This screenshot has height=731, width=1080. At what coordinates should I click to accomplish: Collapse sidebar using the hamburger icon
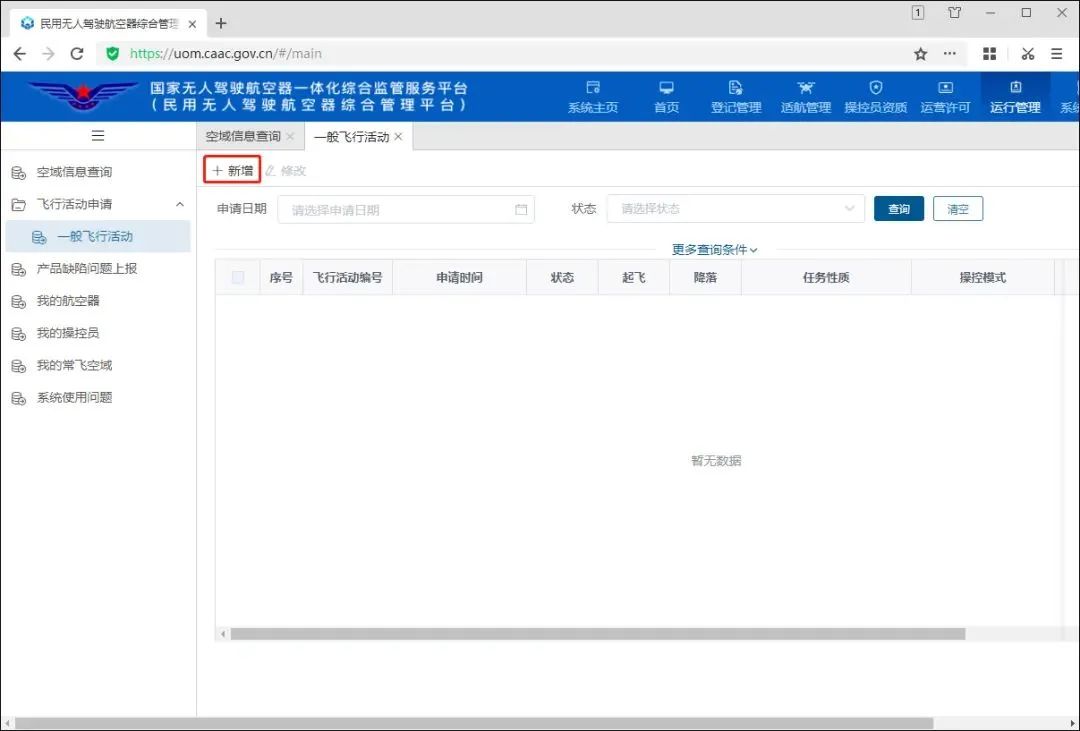pyautogui.click(x=98, y=136)
